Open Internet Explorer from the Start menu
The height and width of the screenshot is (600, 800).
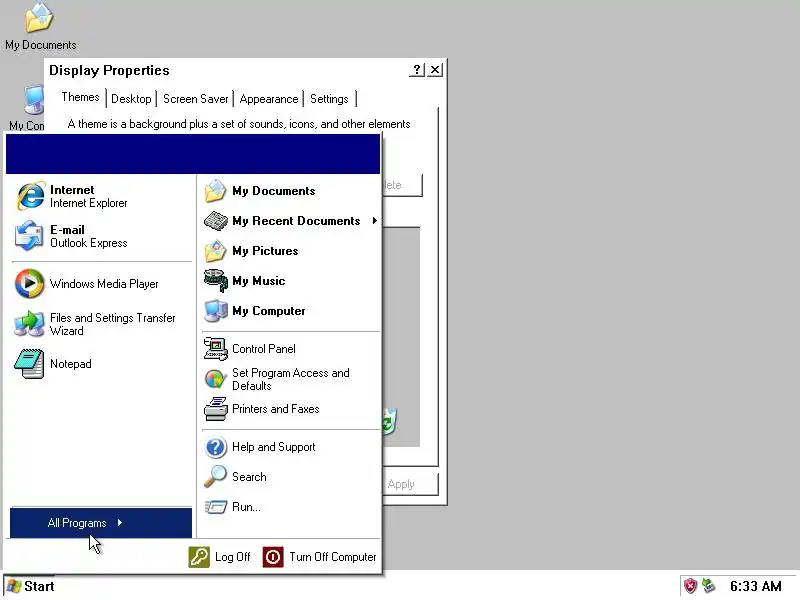coord(101,196)
